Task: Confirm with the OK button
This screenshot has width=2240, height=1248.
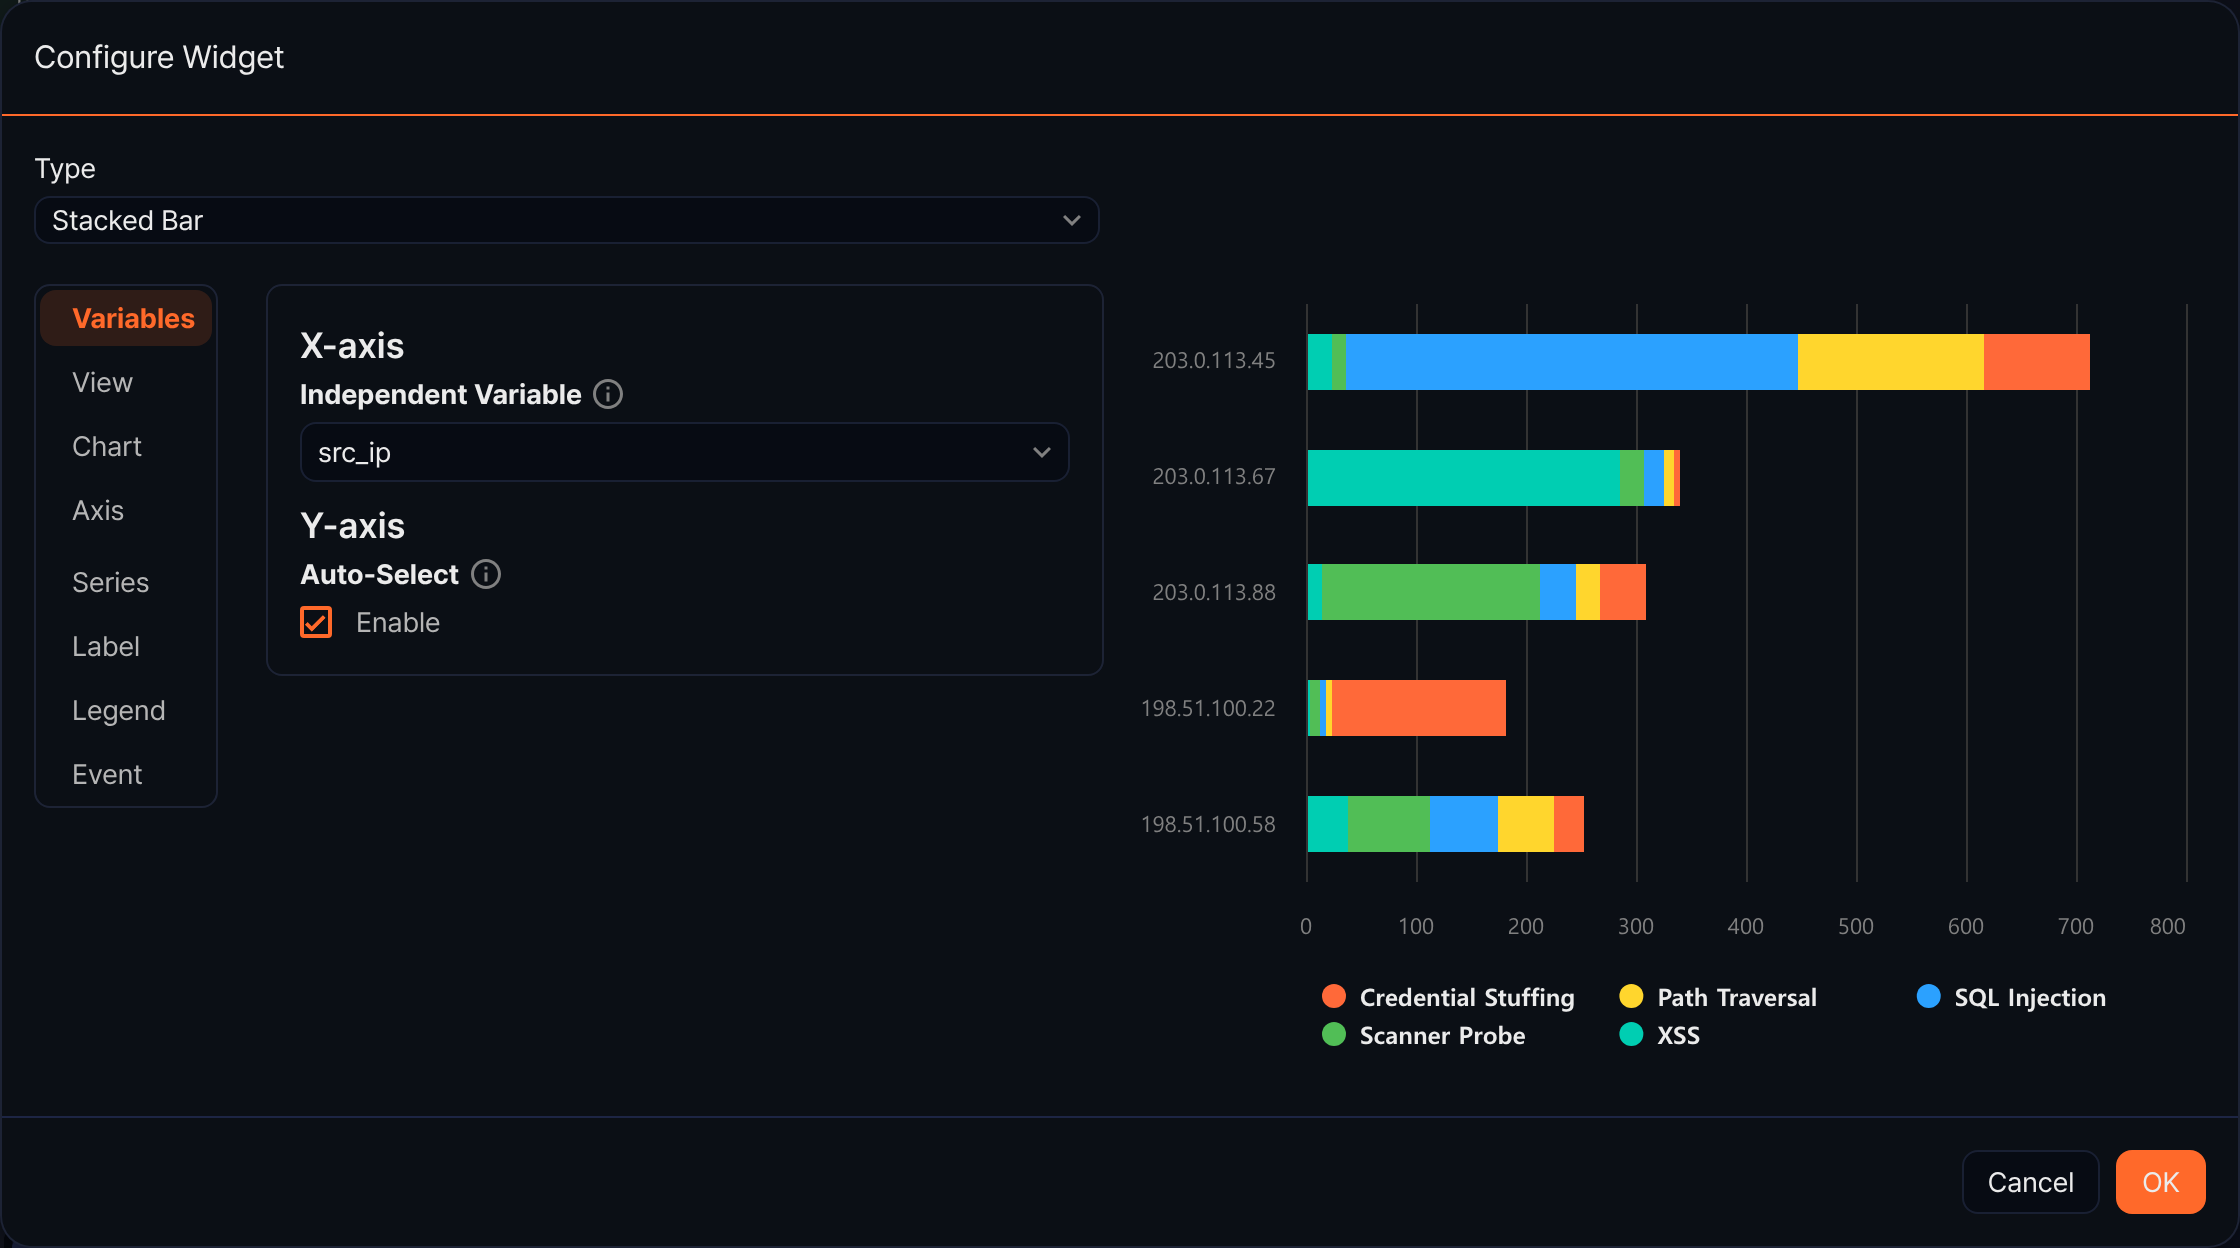Action: click(x=2160, y=1182)
